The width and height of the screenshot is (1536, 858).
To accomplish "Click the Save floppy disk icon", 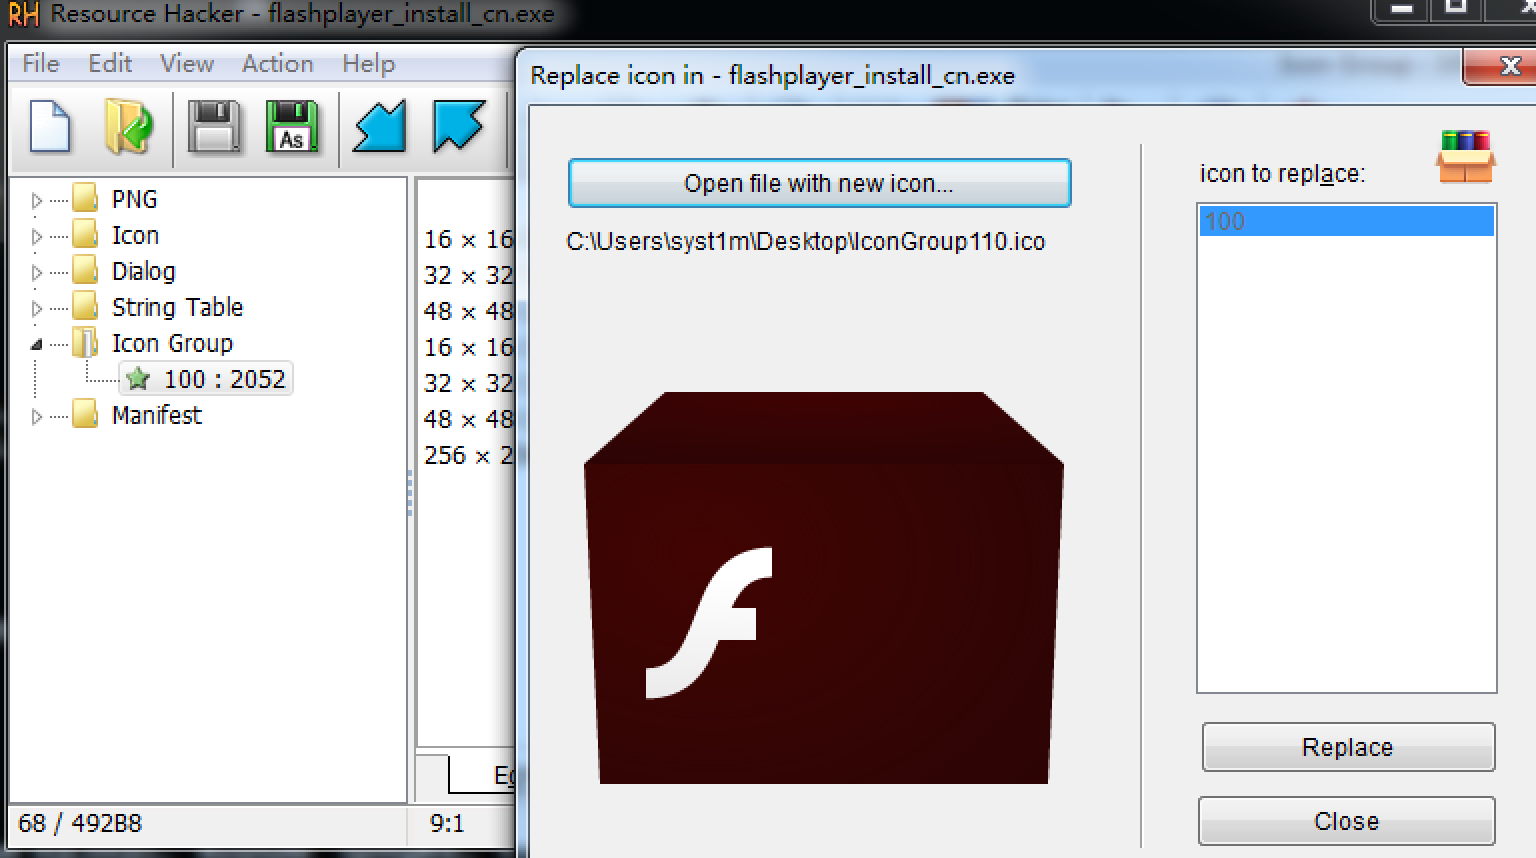I will 214,127.
